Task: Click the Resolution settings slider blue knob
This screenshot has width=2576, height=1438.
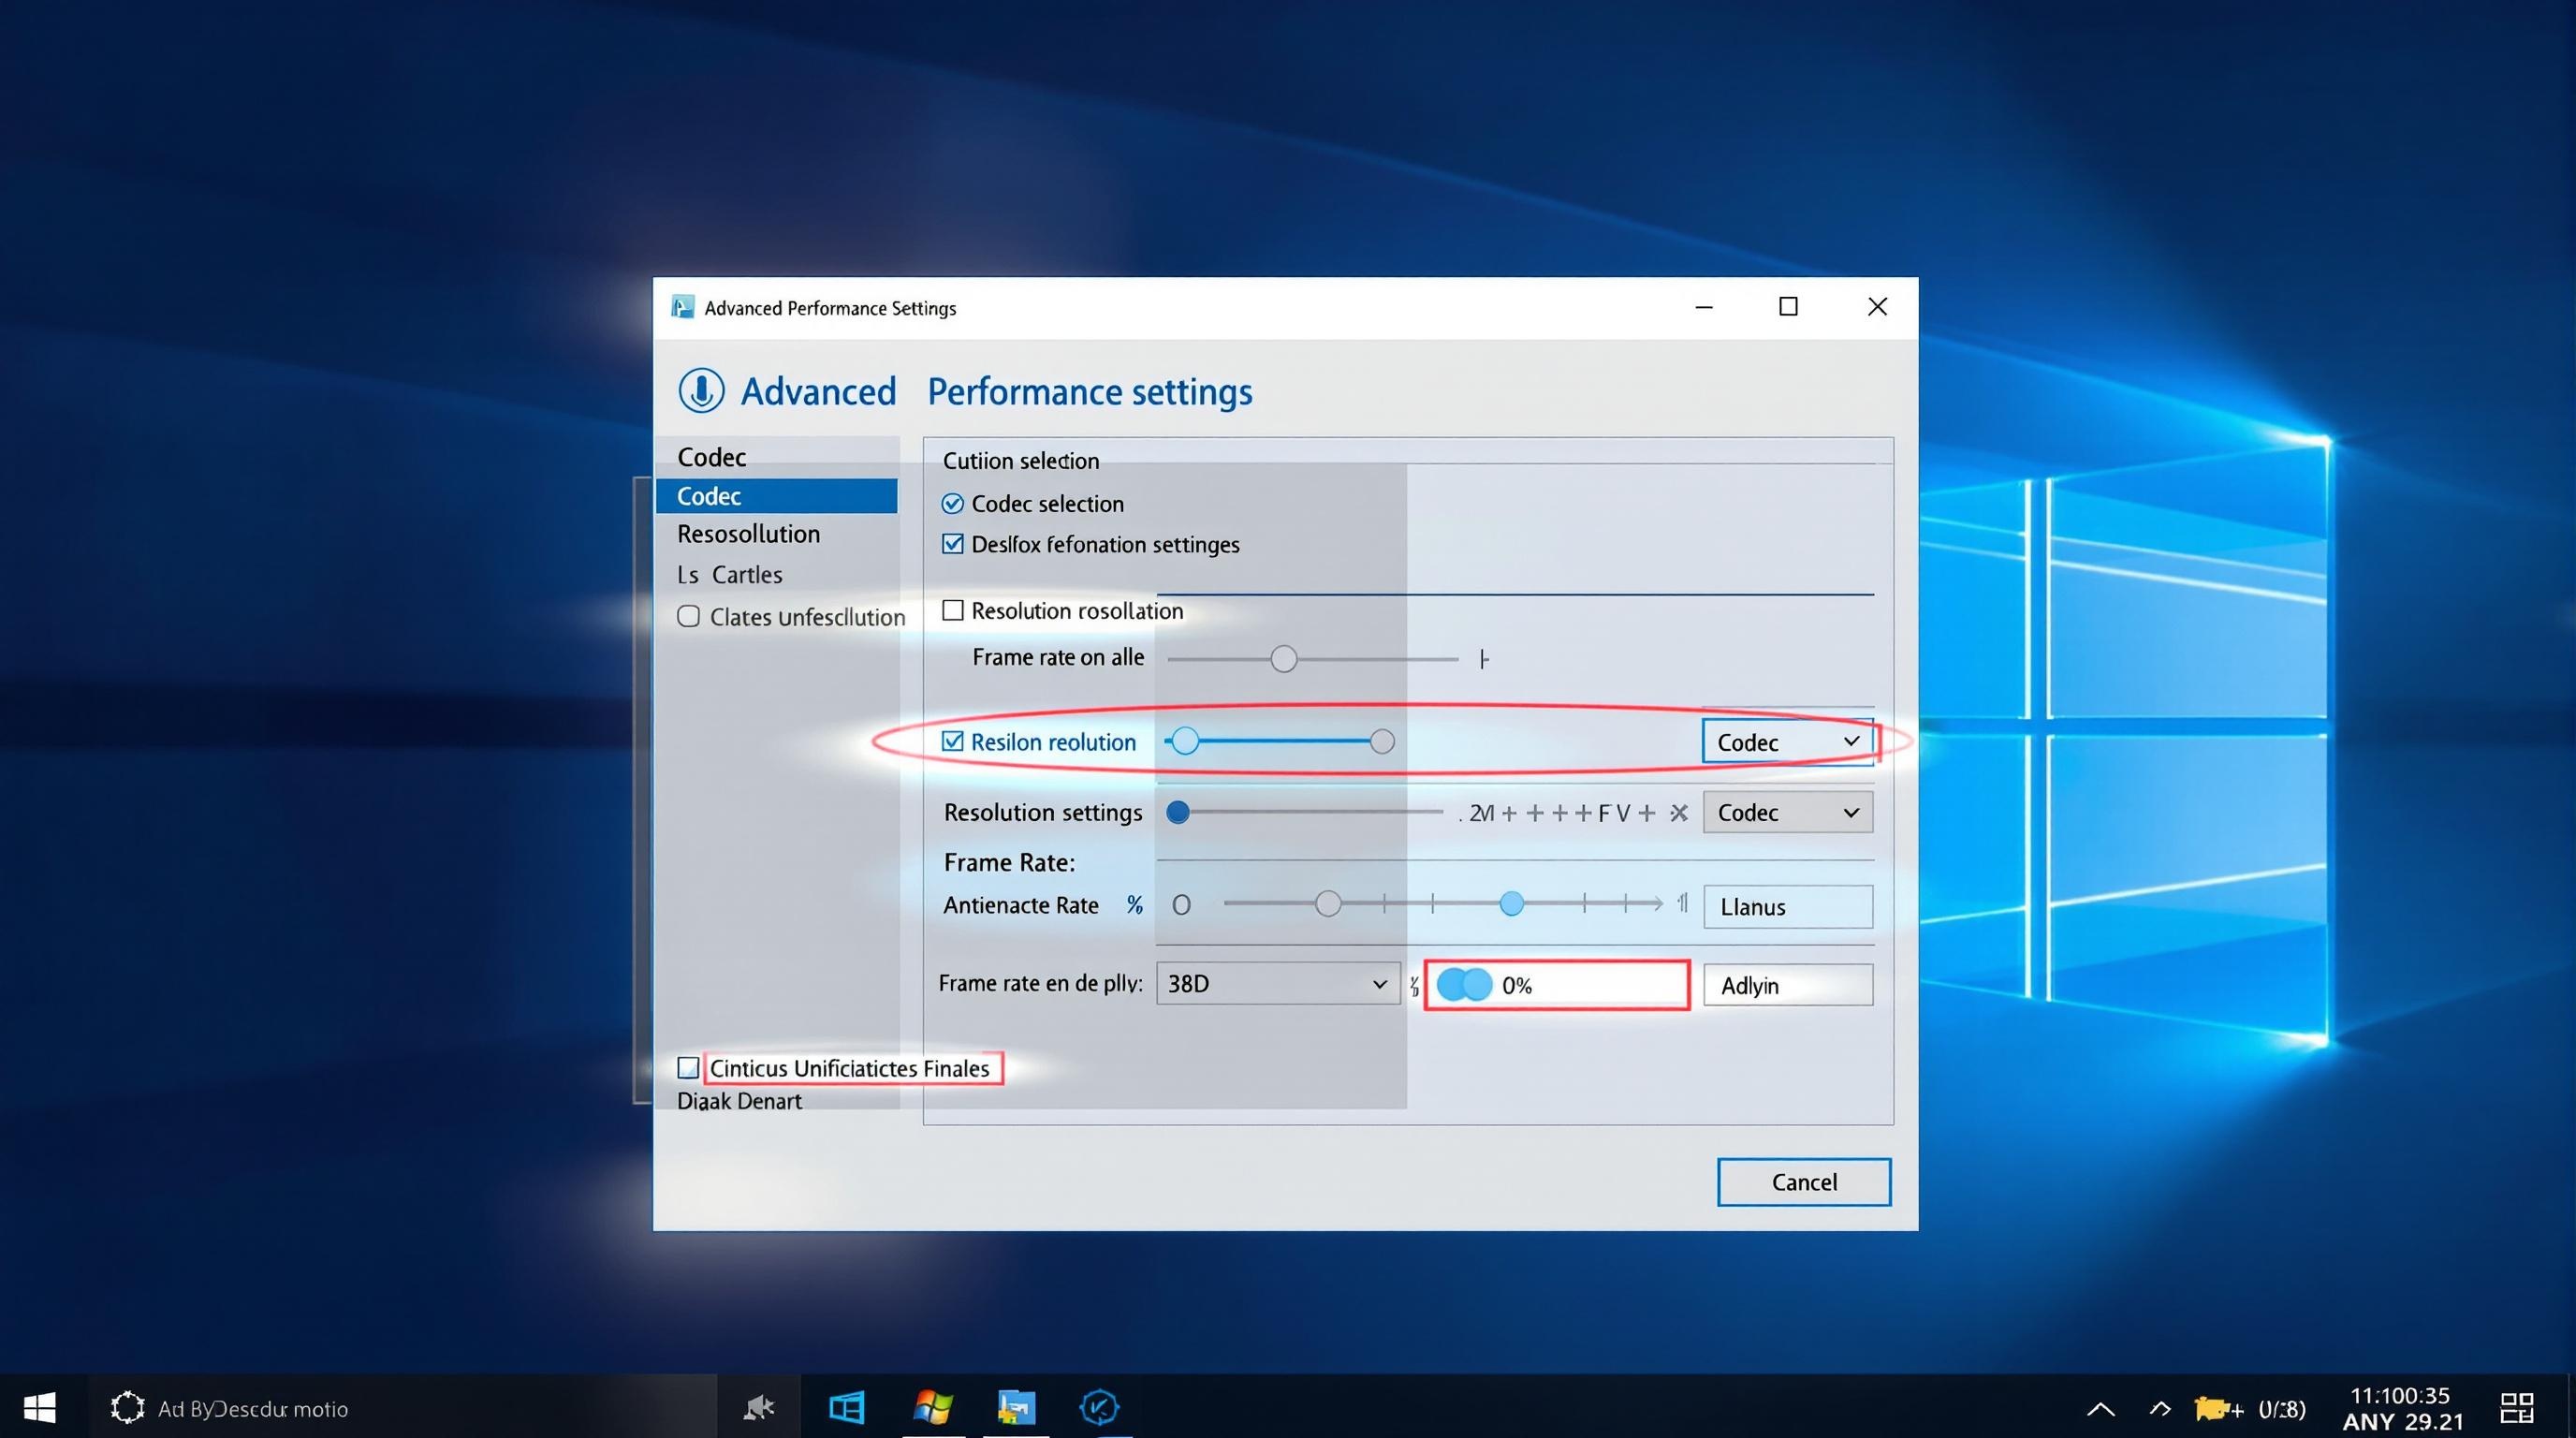Action: coord(1178,812)
